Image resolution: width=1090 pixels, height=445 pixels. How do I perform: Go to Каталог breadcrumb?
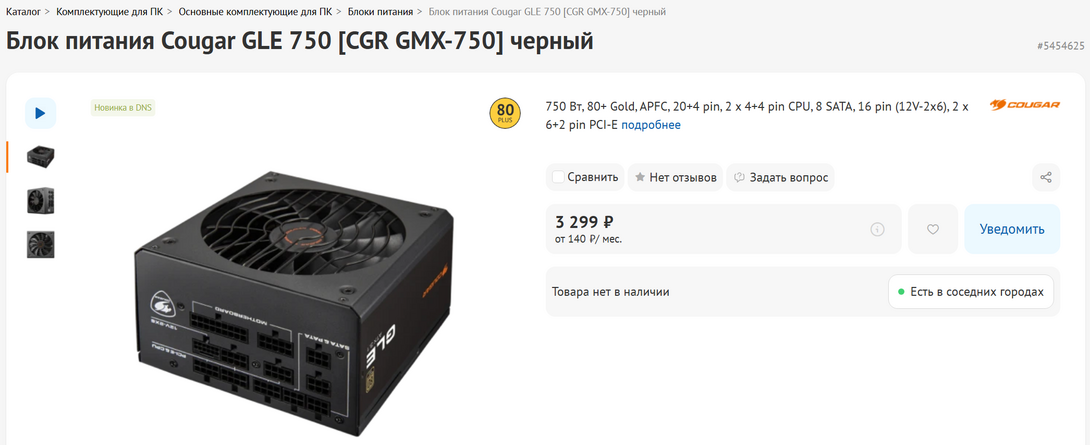pos(23,12)
